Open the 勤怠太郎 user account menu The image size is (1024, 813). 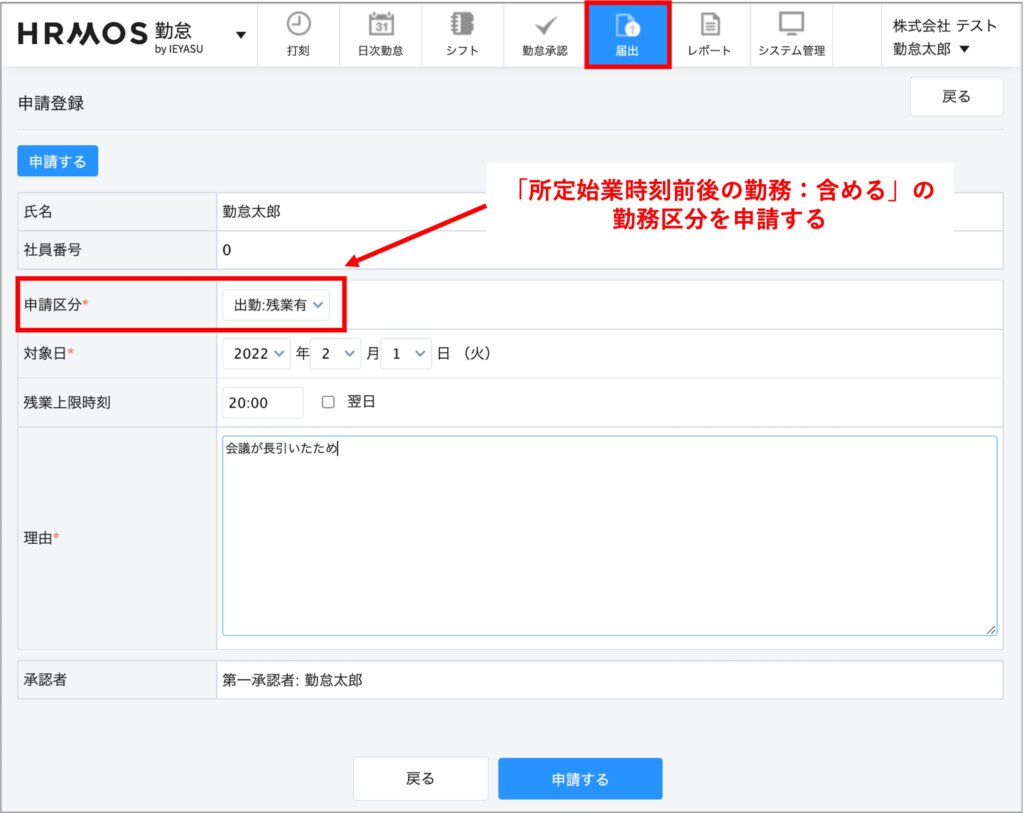pos(931,49)
